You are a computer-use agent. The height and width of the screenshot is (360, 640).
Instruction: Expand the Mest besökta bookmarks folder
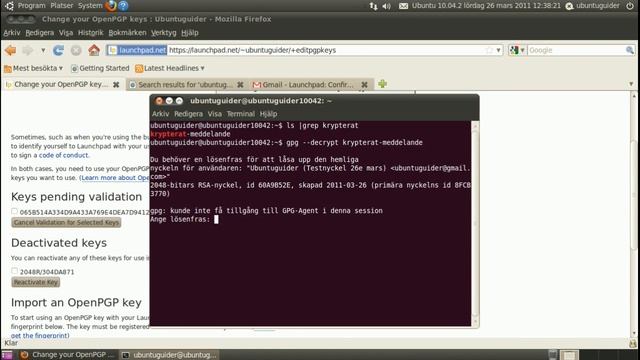33,68
